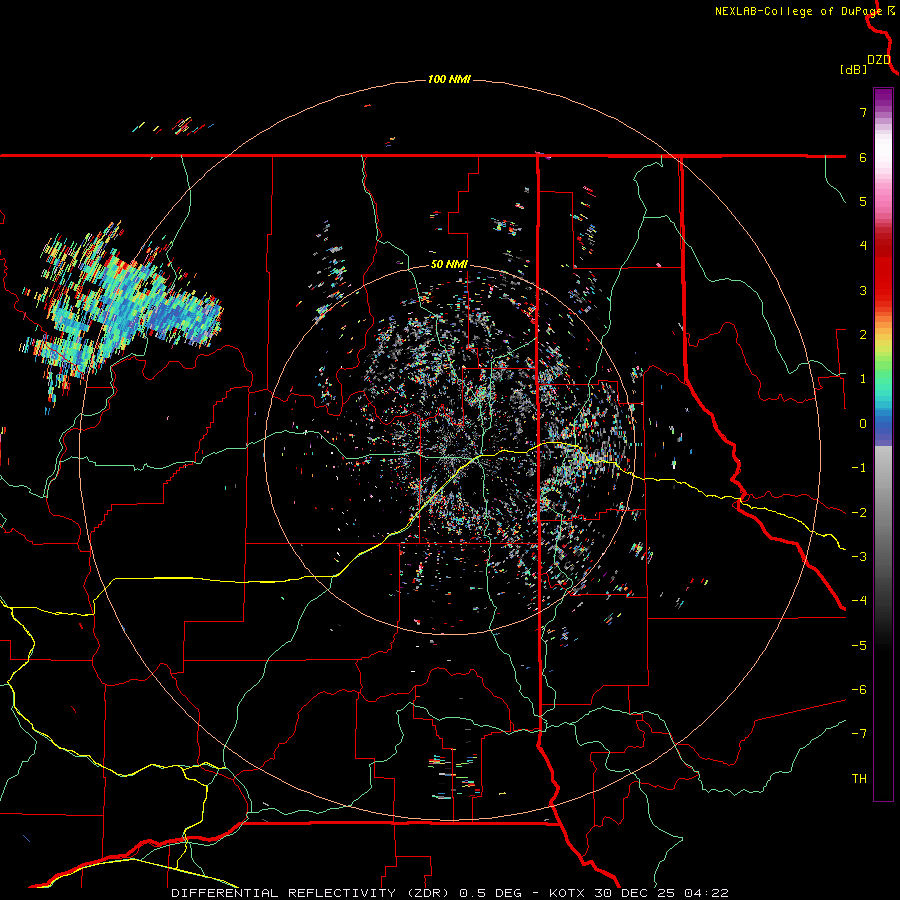Click the 6 value on color scale

[863, 157]
